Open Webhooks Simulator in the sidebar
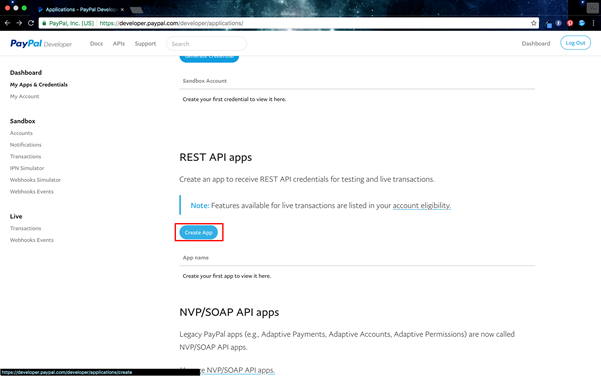Screen dimensions: 601x376 pyautogui.click(x=35, y=180)
